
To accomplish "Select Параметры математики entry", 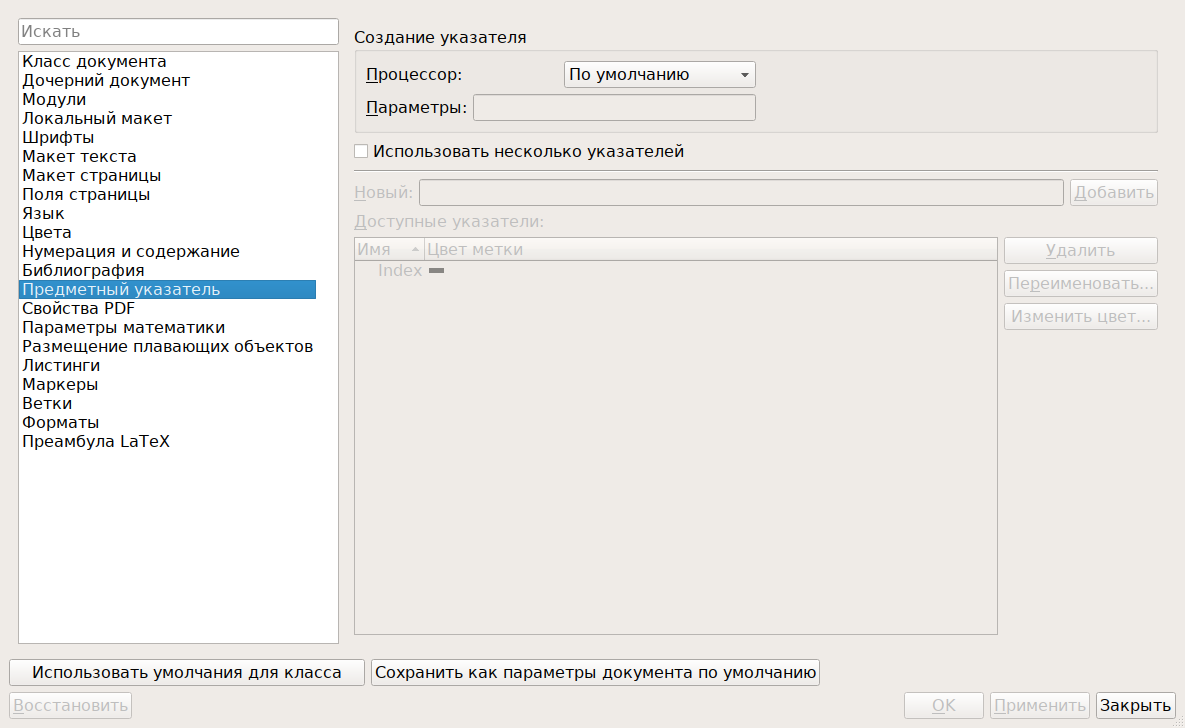I will tap(167, 327).
